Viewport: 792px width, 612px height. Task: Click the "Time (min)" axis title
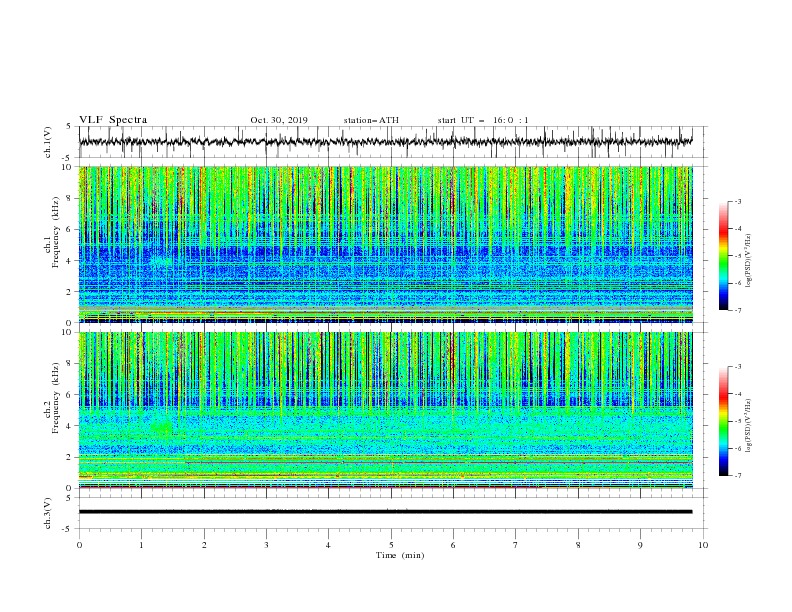(x=400, y=555)
